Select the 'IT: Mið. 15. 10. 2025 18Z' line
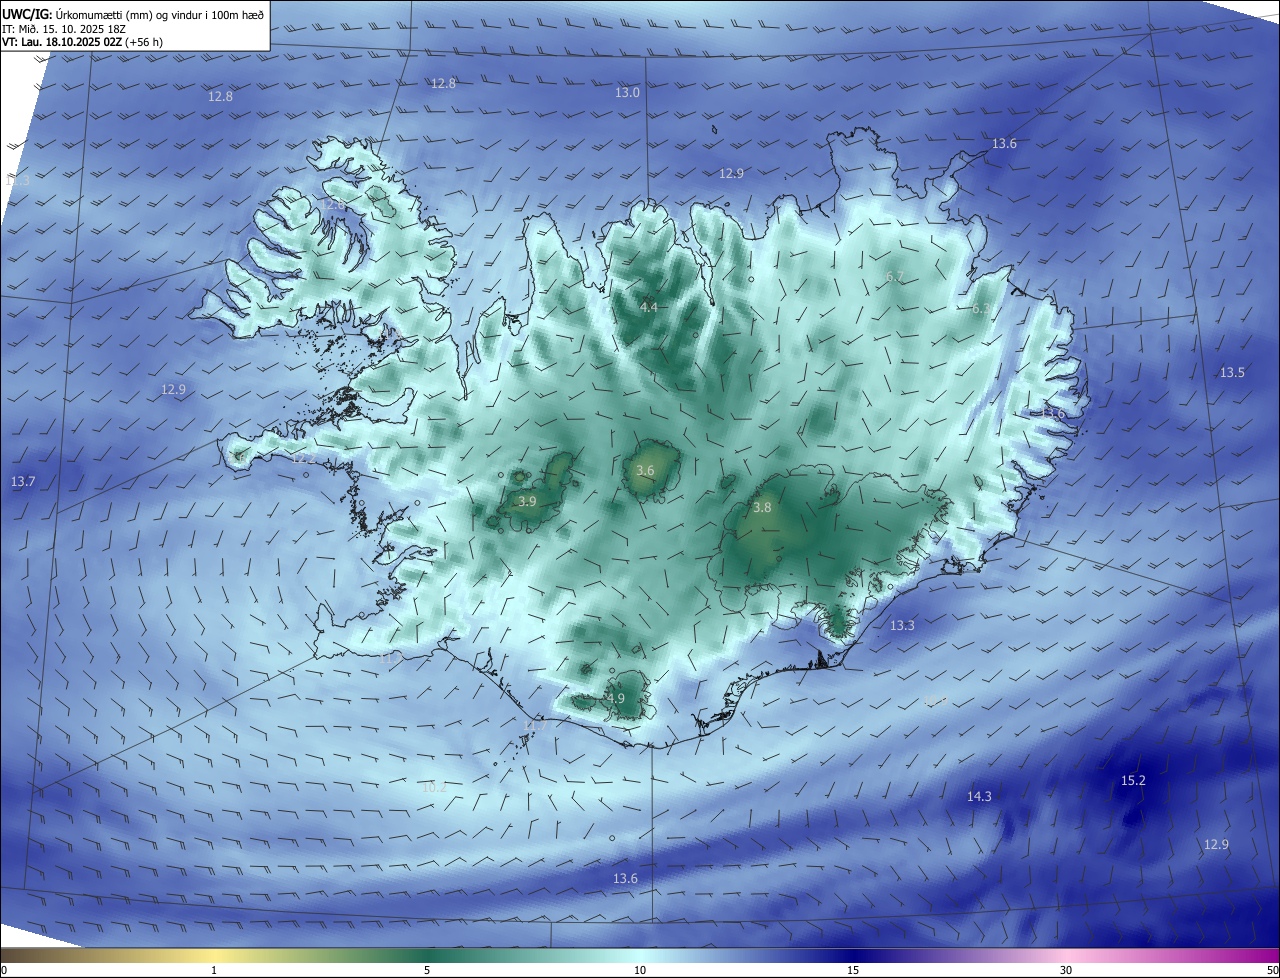The height and width of the screenshot is (978, 1280). (64, 29)
